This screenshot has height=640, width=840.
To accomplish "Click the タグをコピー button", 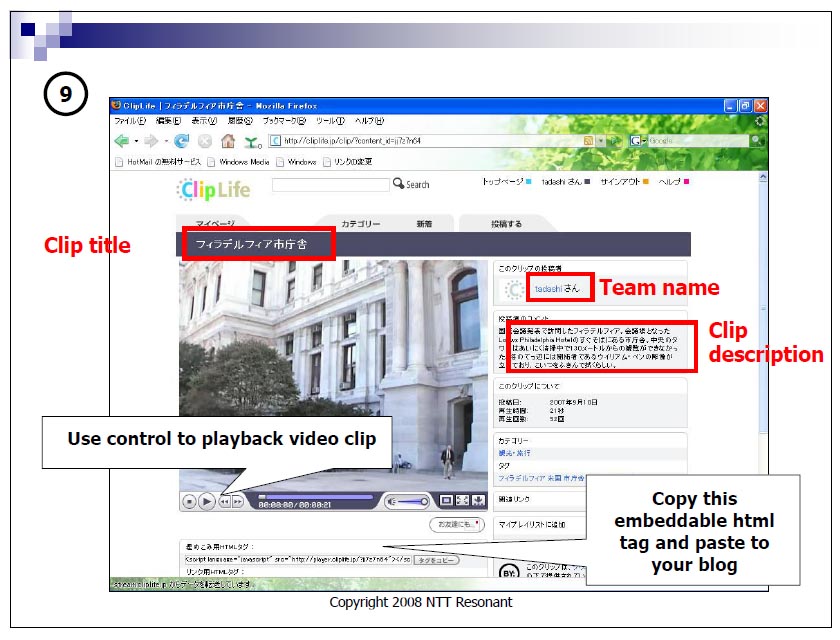I will point(437,560).
